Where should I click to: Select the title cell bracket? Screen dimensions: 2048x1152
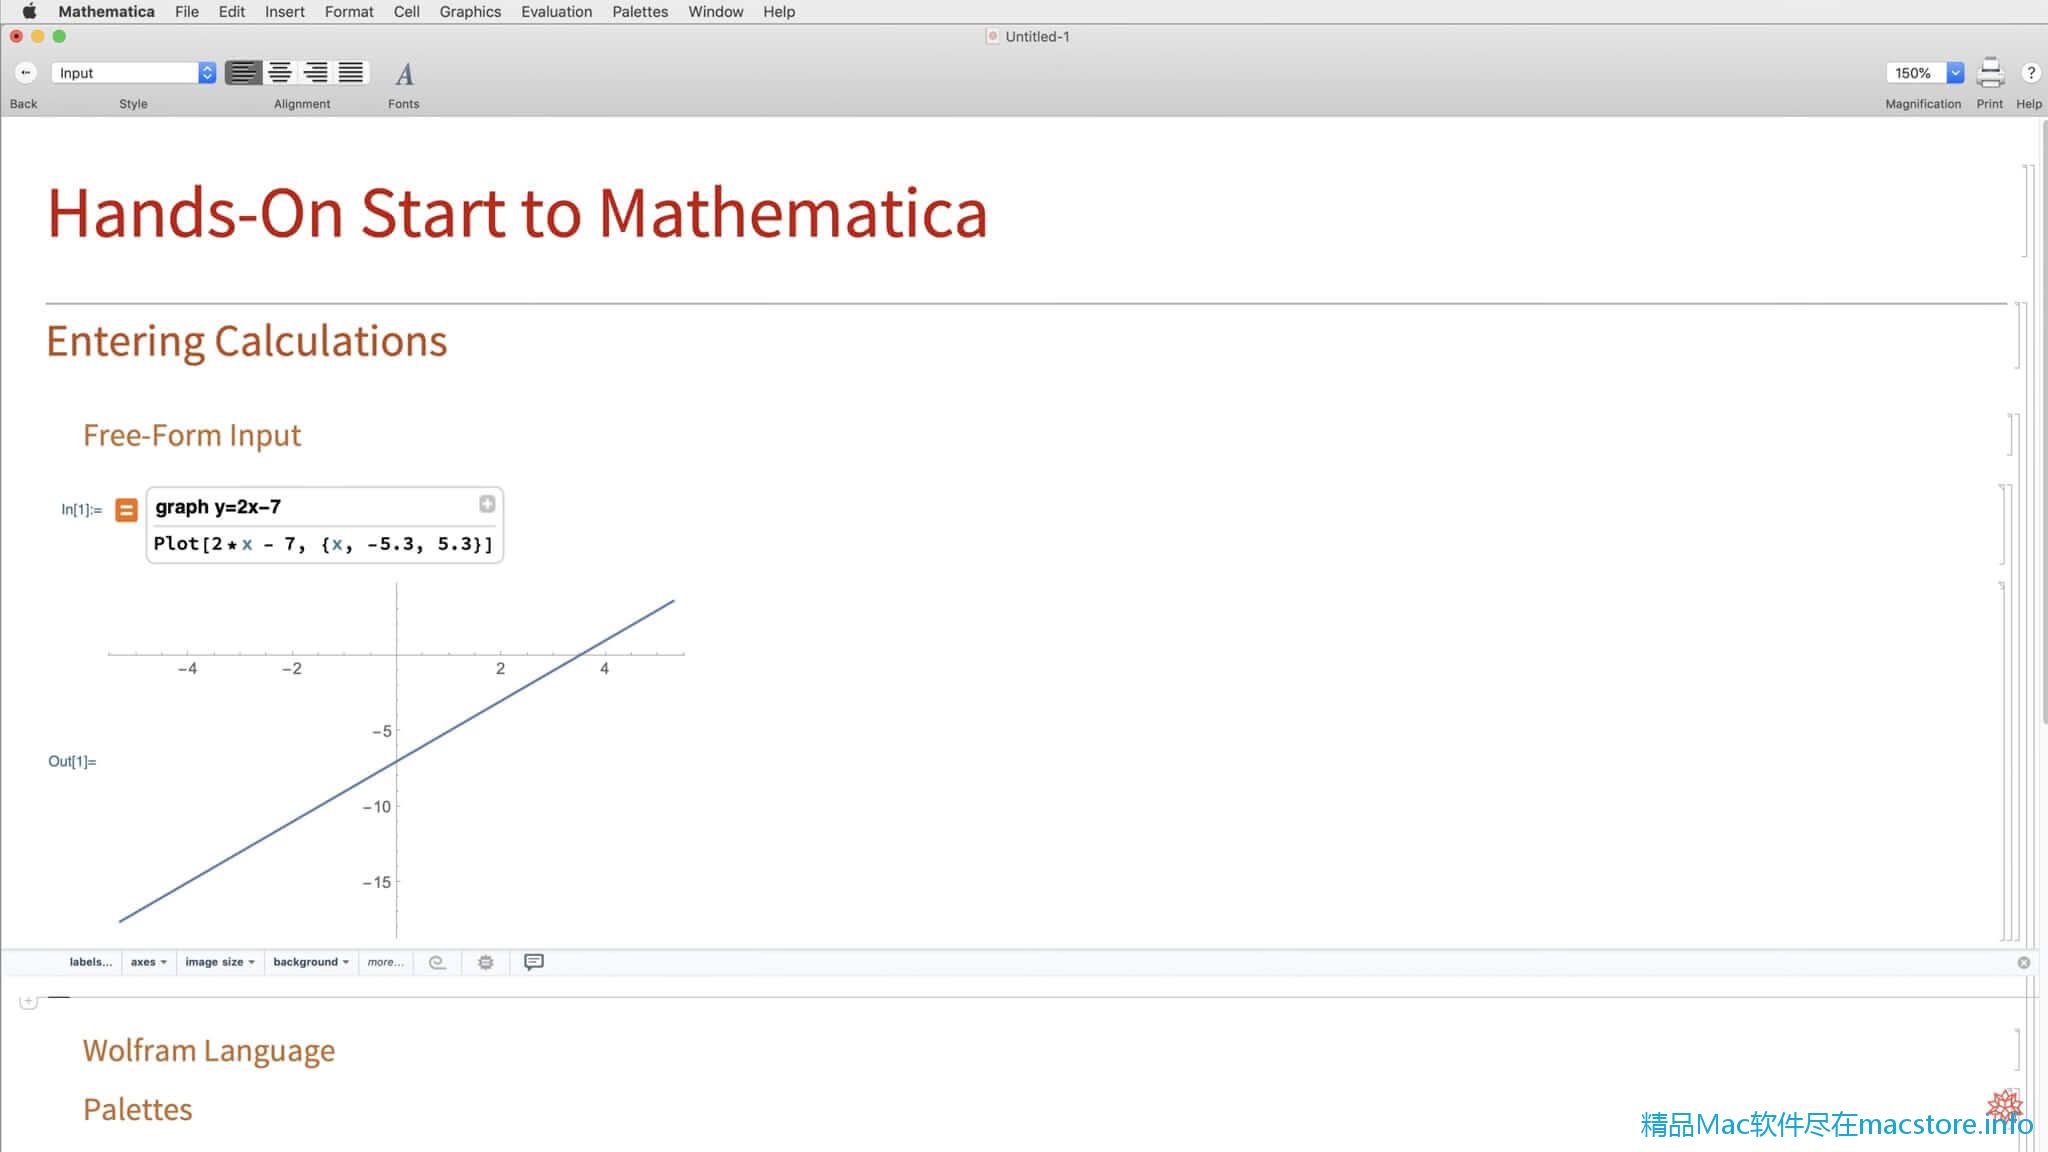point(2026,211)
